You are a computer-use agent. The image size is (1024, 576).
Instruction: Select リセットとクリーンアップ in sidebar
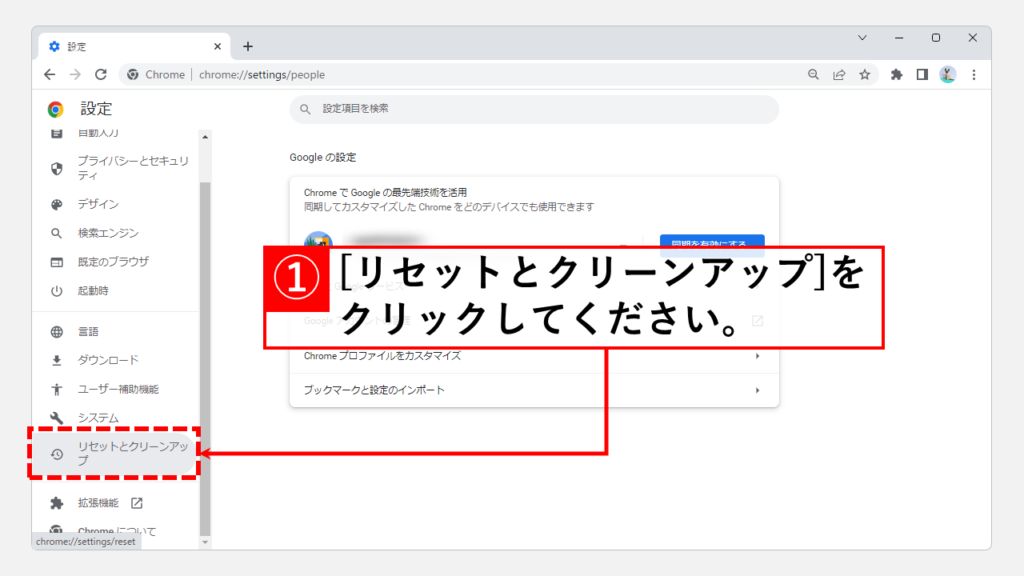115,453
